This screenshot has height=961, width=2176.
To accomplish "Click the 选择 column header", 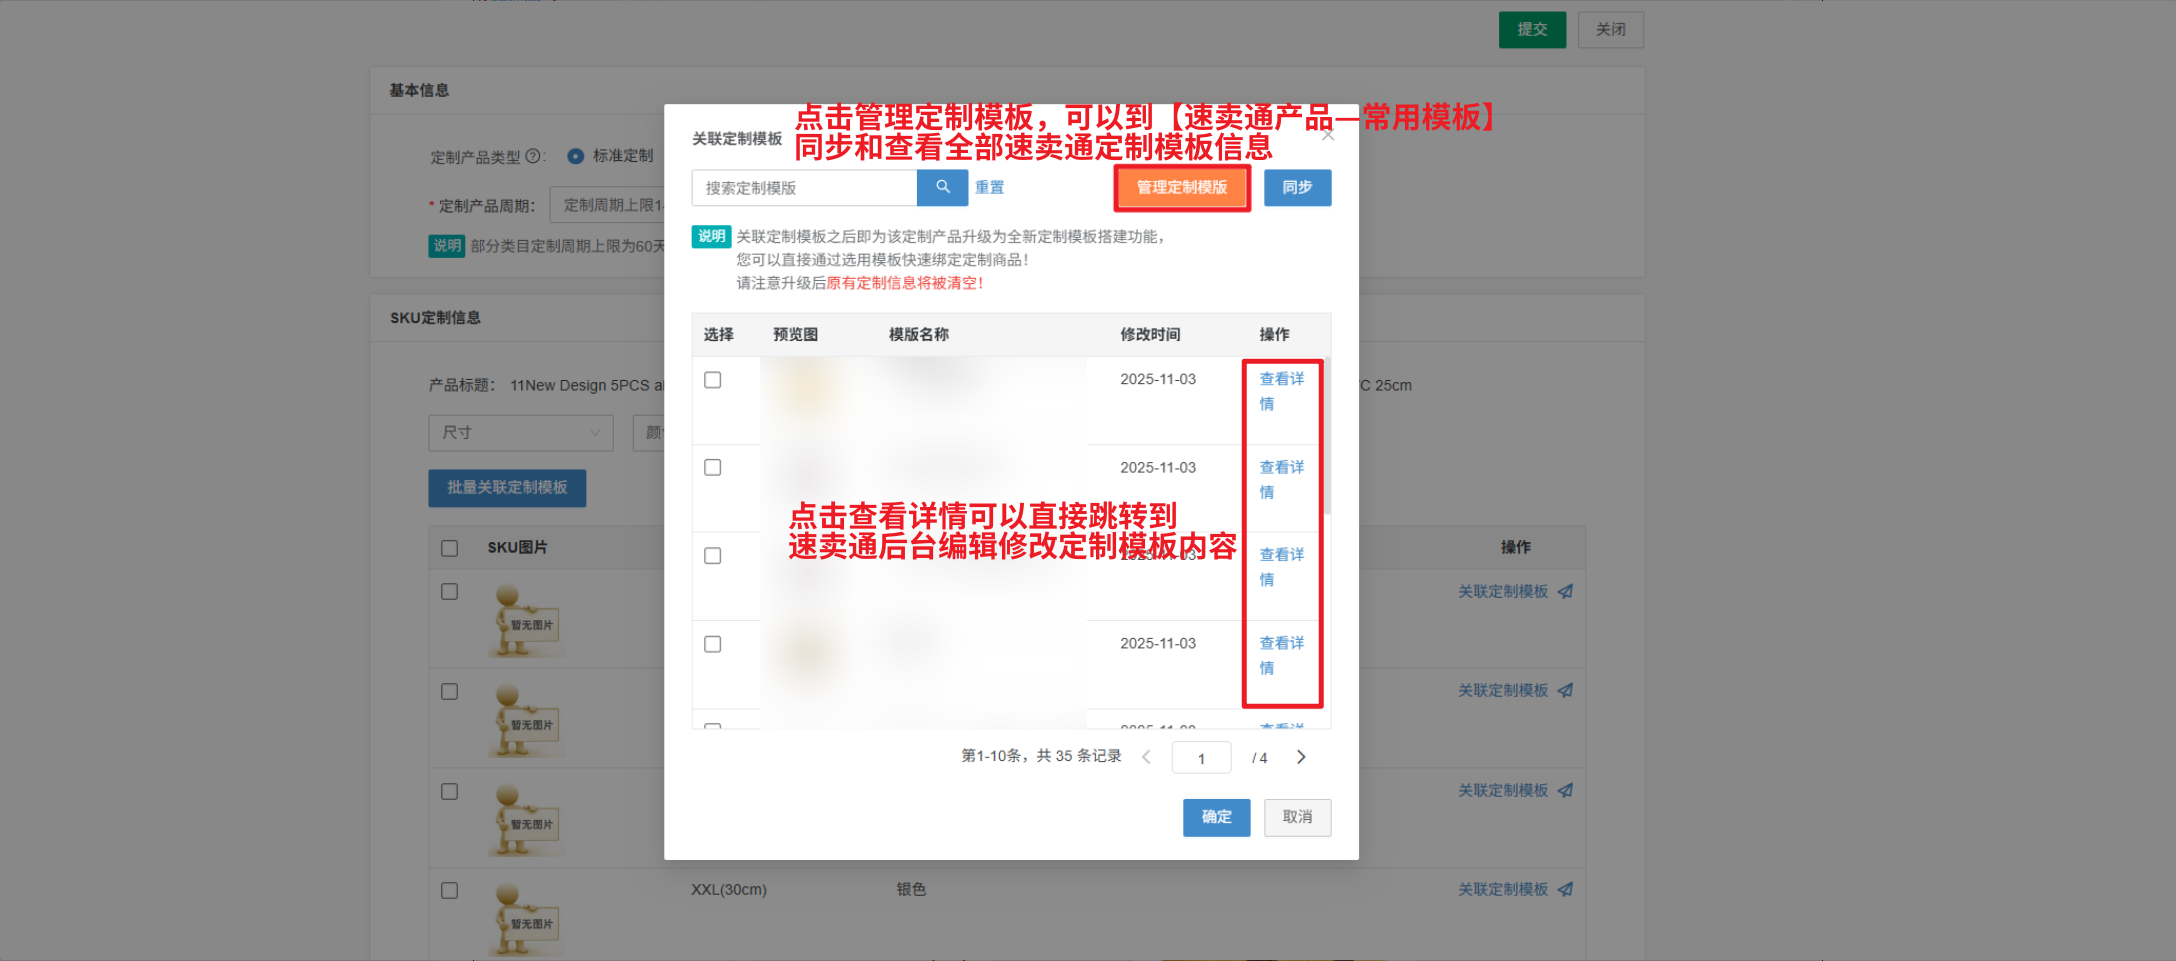I will pos(718,334).
